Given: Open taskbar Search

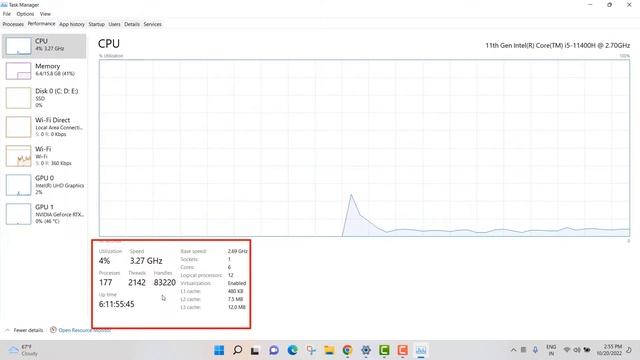Looking at the screenshot, I should (x=237, y=350).
